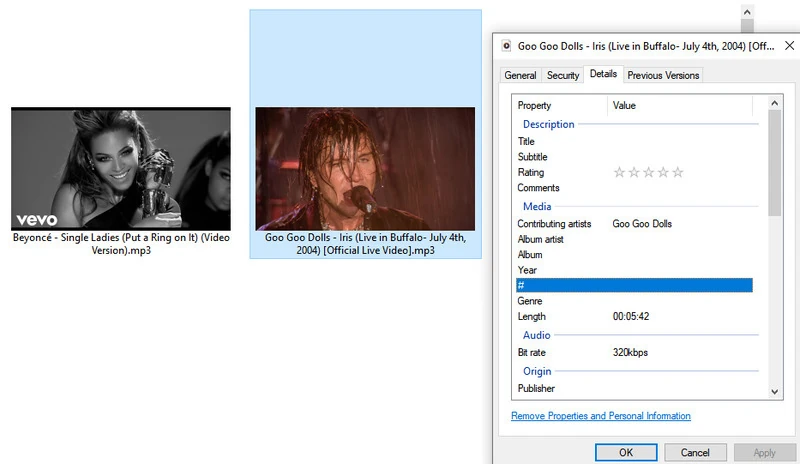Viewport: 800px width, 464px height.
Task: Select the Album property row
Action: click(x=634, y=254)
